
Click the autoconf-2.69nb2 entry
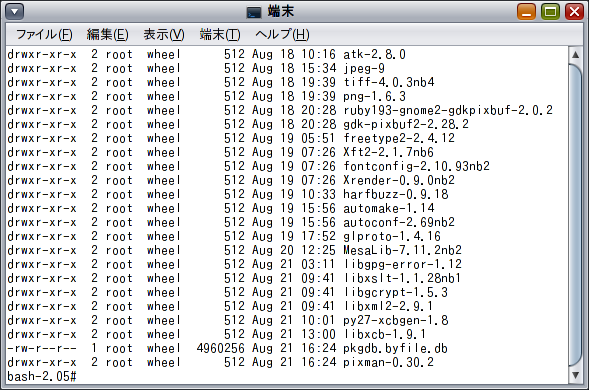click(x=399, y=222)
